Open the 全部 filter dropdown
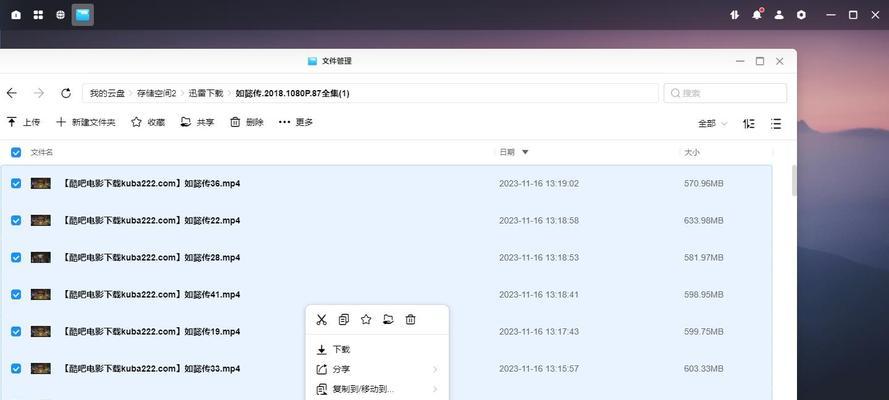 (x=712, y=124)
